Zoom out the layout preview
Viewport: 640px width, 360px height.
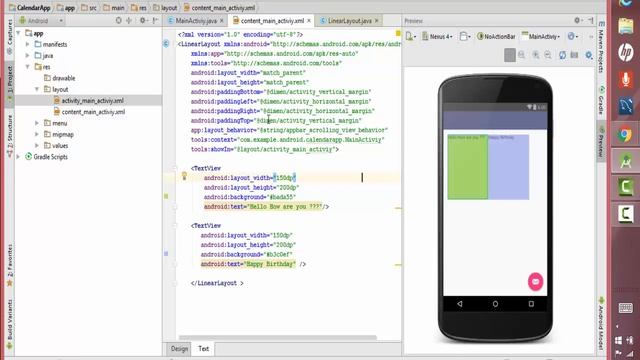548,55
